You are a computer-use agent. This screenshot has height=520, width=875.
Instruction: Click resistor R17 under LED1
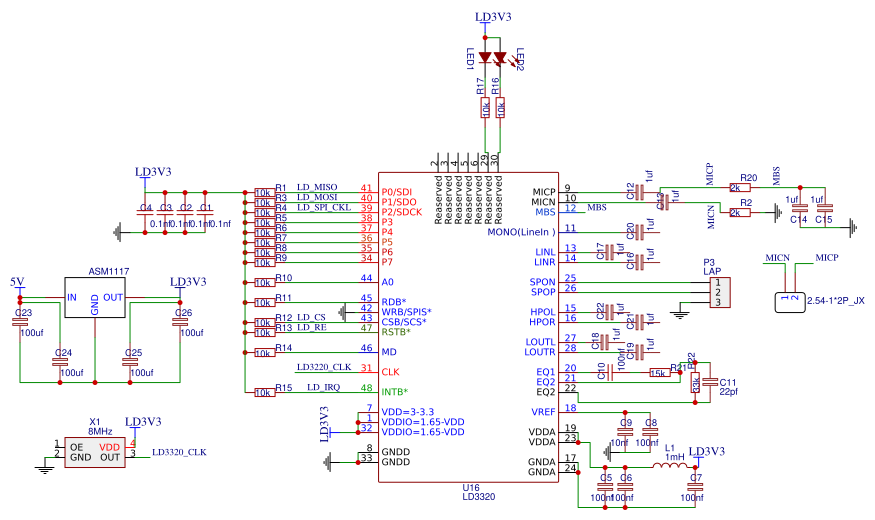[x=485, y=108]
